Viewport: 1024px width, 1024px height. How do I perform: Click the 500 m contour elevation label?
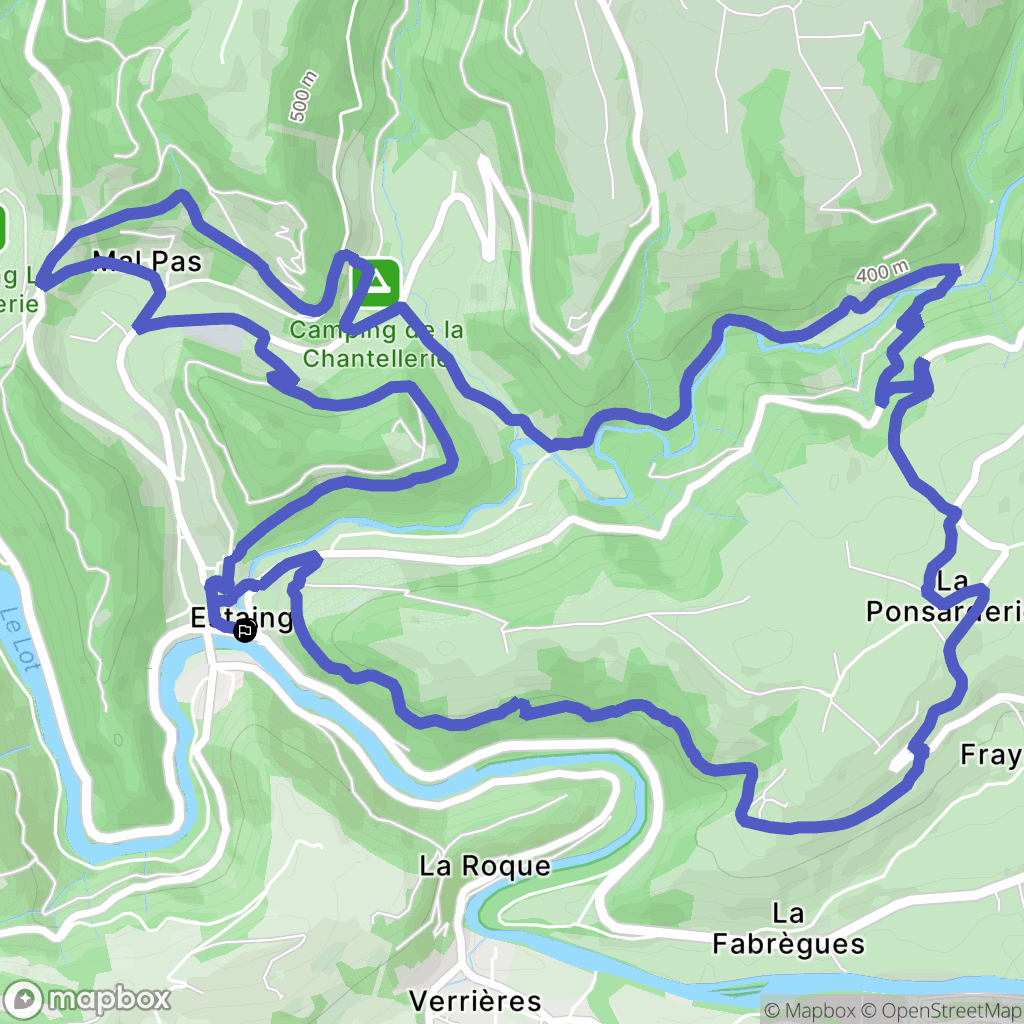tap(304, 97)
